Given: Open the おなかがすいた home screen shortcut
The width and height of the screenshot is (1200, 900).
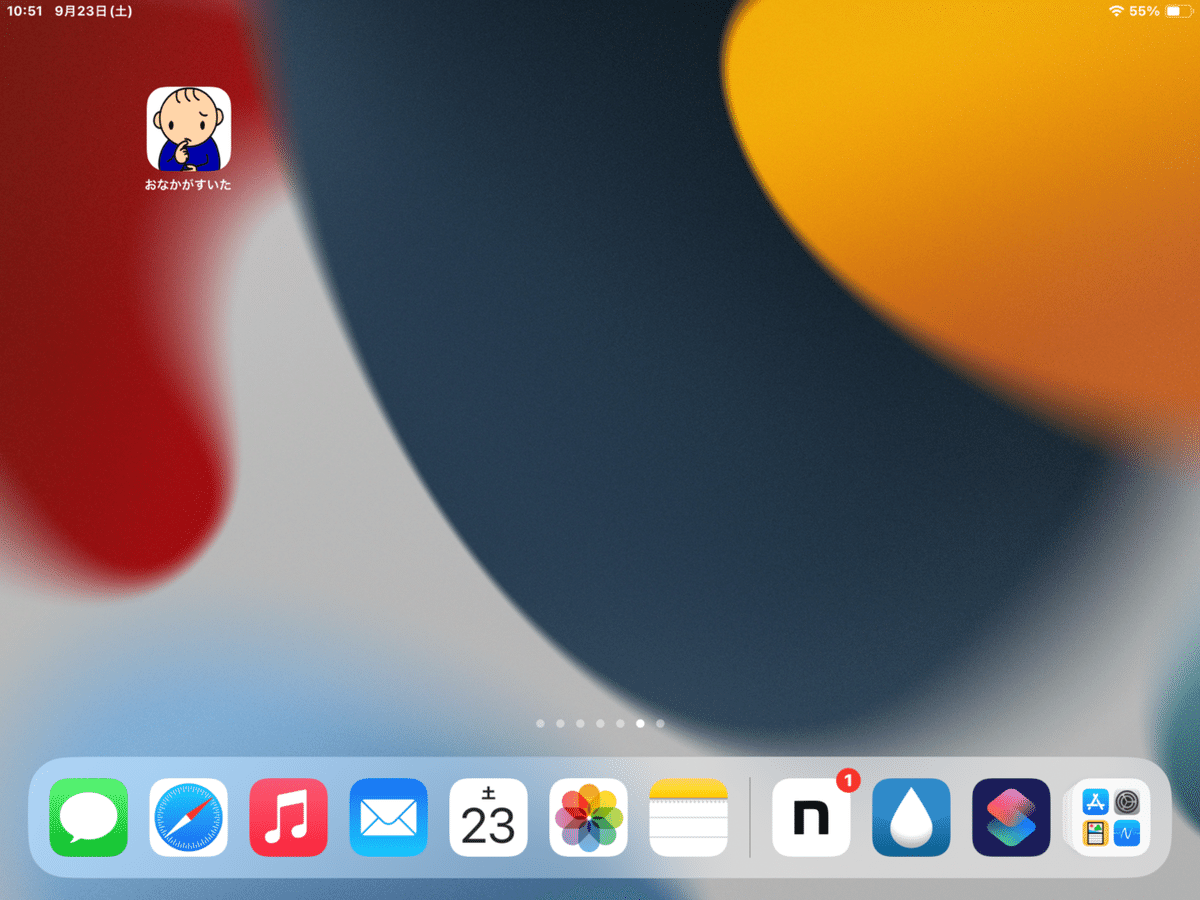Looking at the screenshot, I should [x=189, y=128].
